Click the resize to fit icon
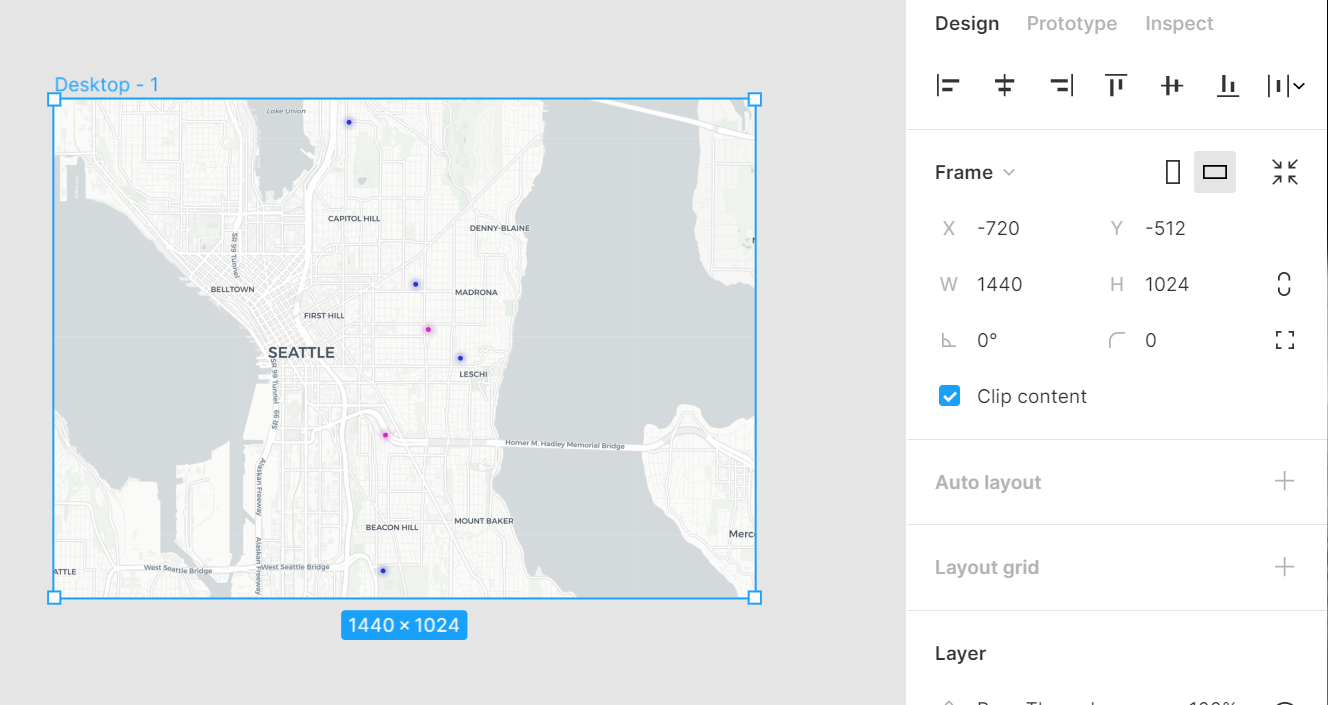 [1285, 172]
